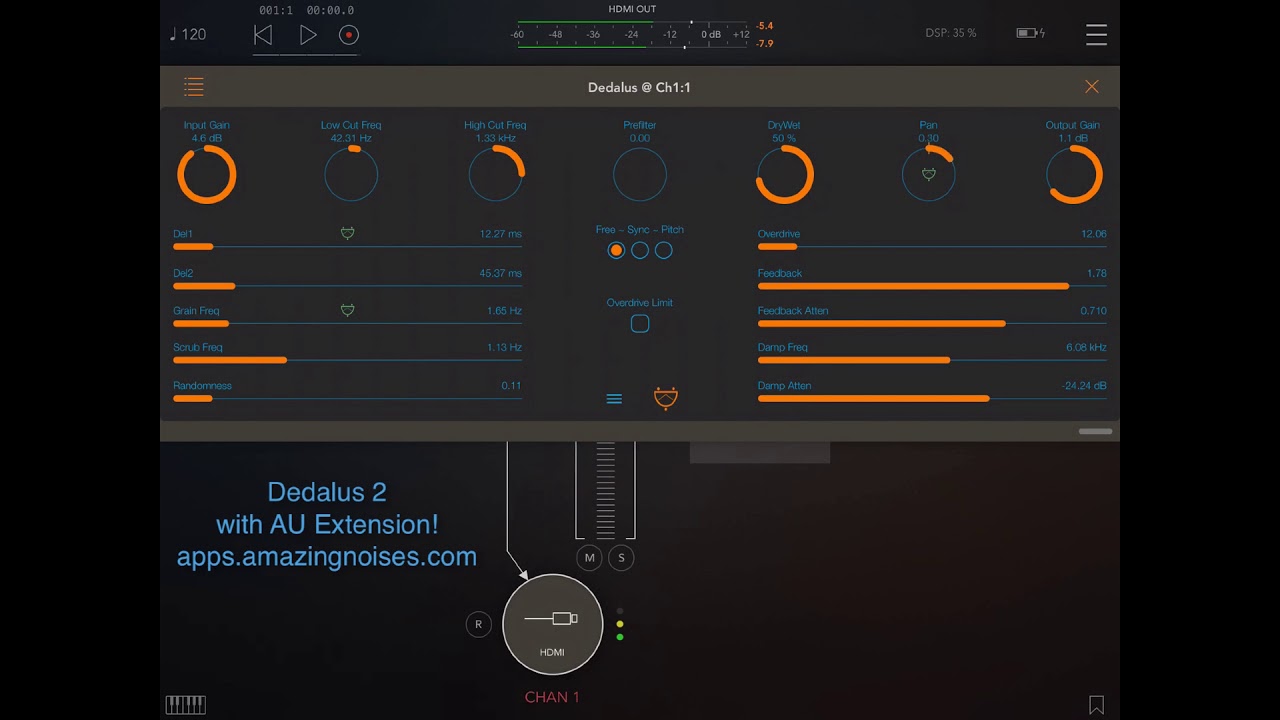Screen dimensions: 1280x720
Task: Click the modulation icon on Grain Freq row
Action: pyautogui.click(x=347, y=310)
